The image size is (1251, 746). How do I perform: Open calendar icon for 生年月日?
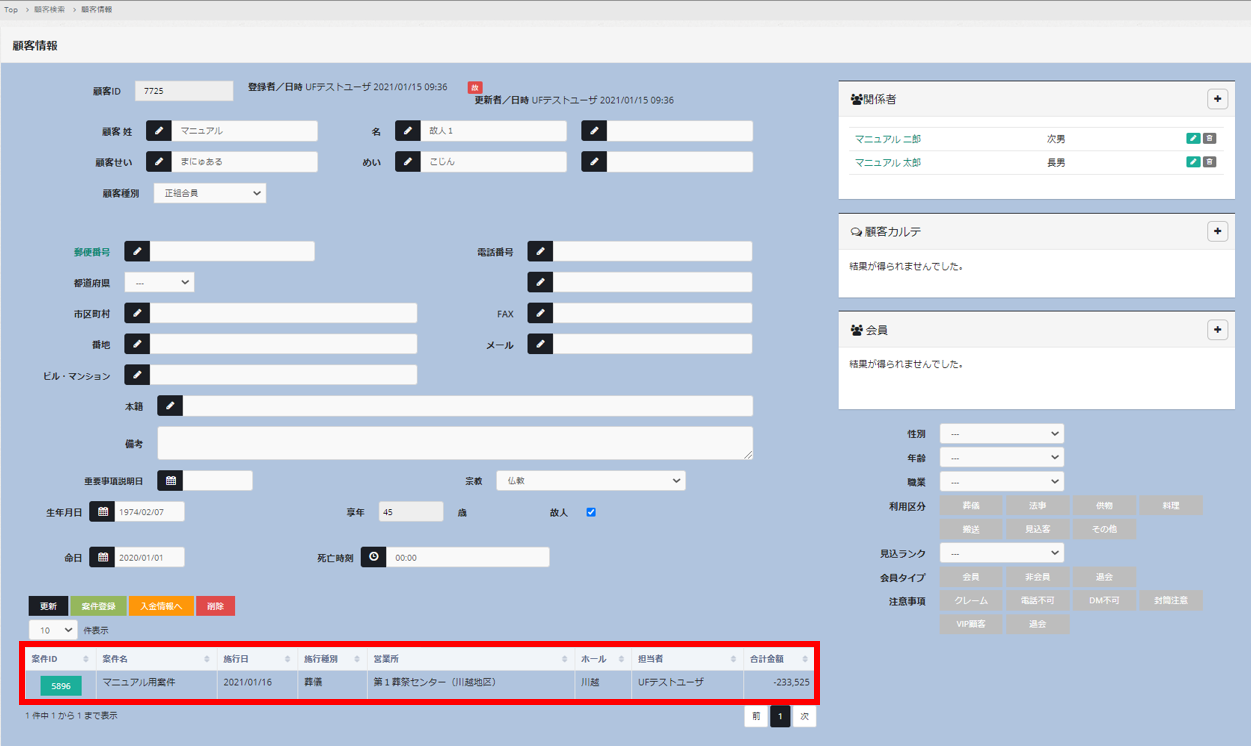pos(102,511)
